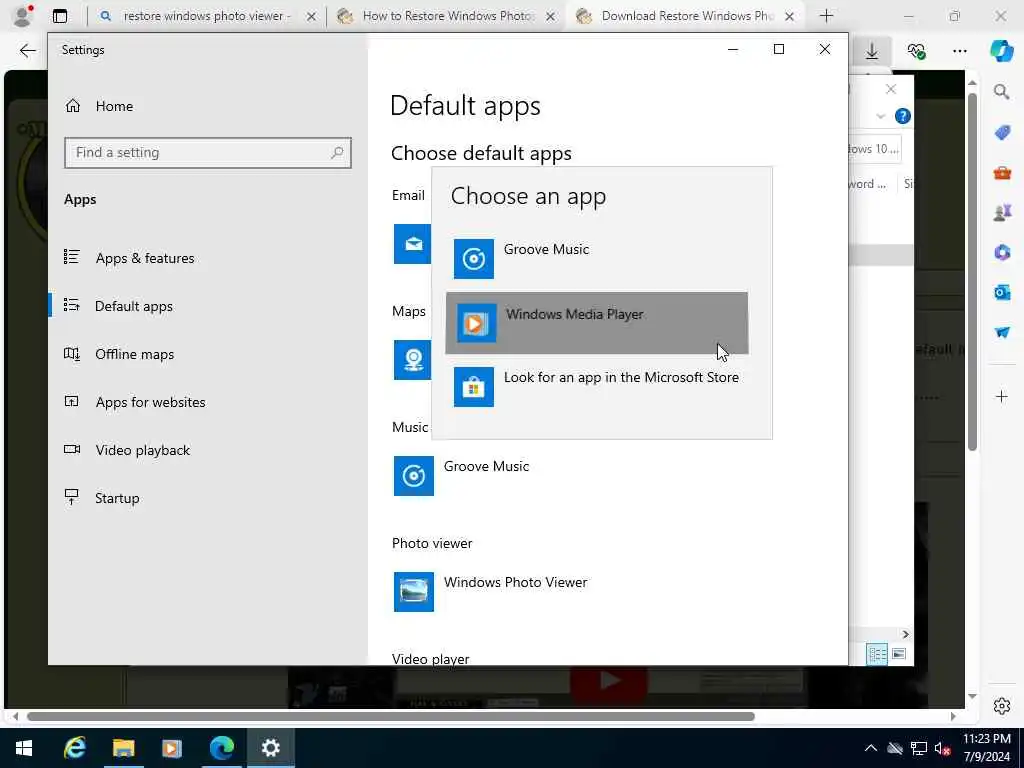
Task: Switch to Download Restore Windows Photo tab
Action: 686,16
